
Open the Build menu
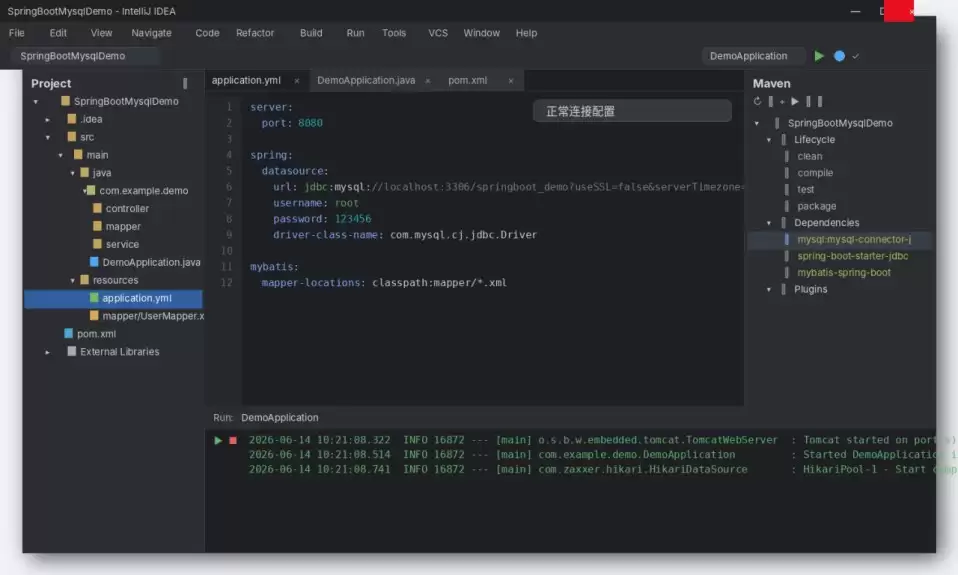[x=311, y=33]
